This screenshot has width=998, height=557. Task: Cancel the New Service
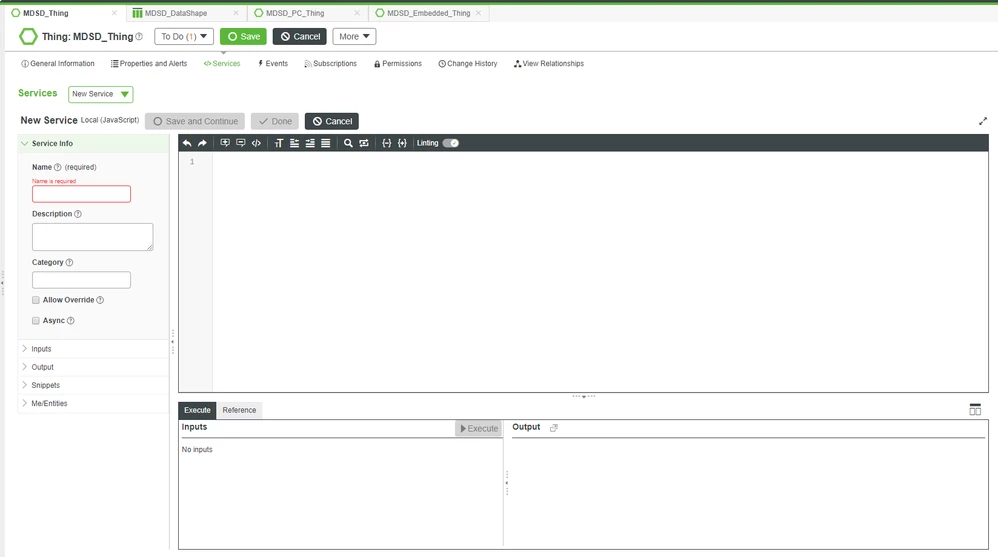point(332,121)
